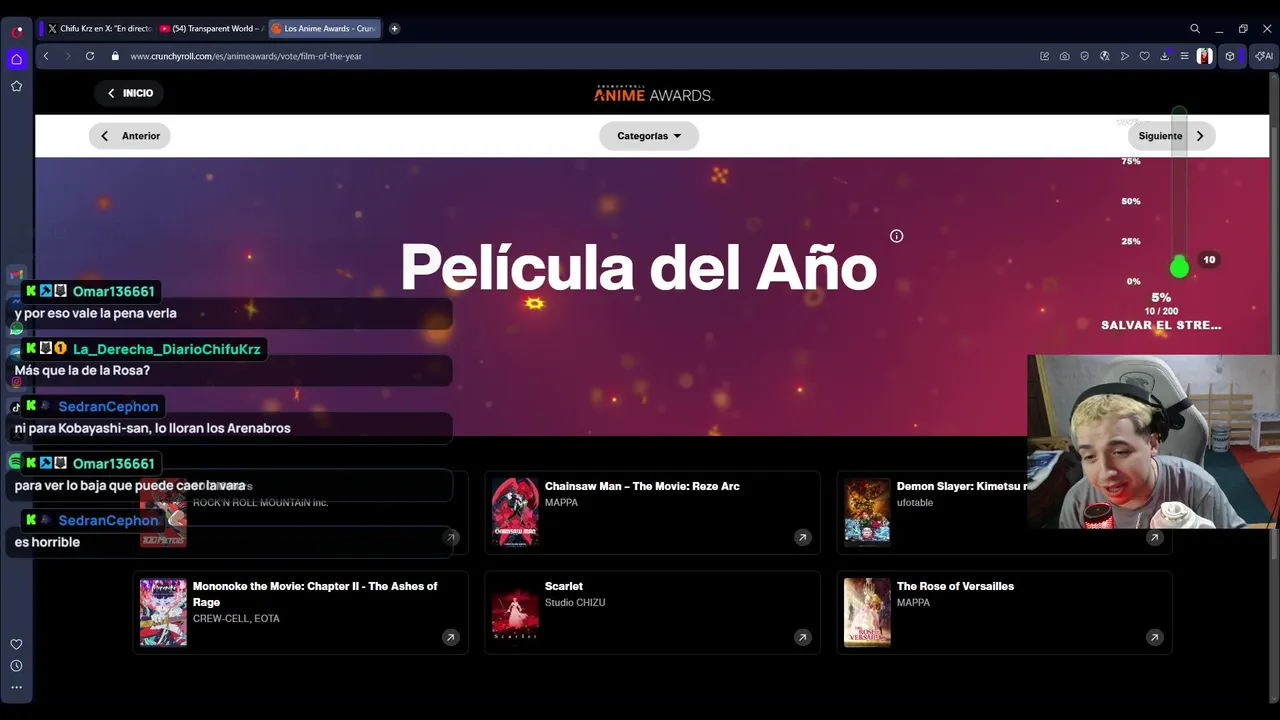Open sidebar three-dots more options
Screen dimensions: 1280x720
pyautogui.click(x=16, y=687)
